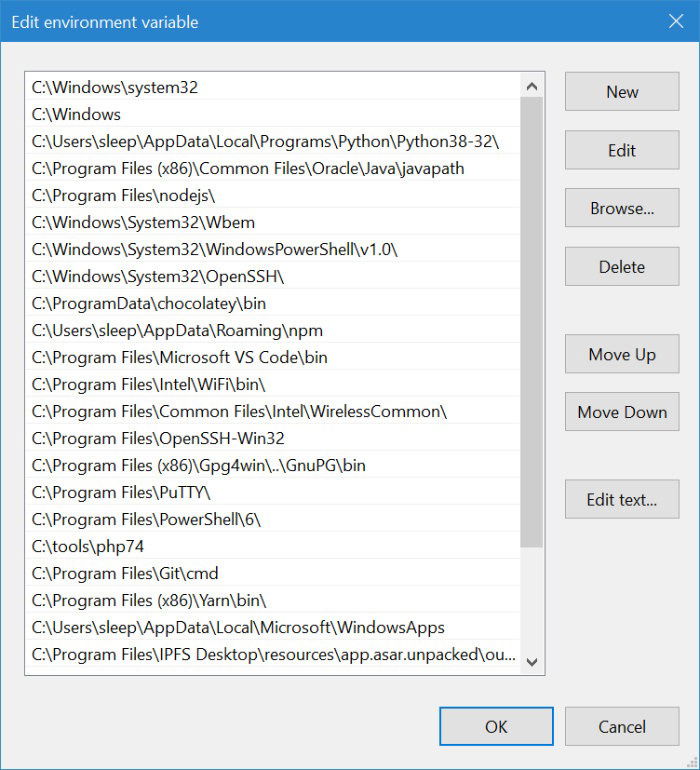Close the Edit environment variable dialog
The image size is (700, 770).
pyautogui.click(x=676, y=21)
